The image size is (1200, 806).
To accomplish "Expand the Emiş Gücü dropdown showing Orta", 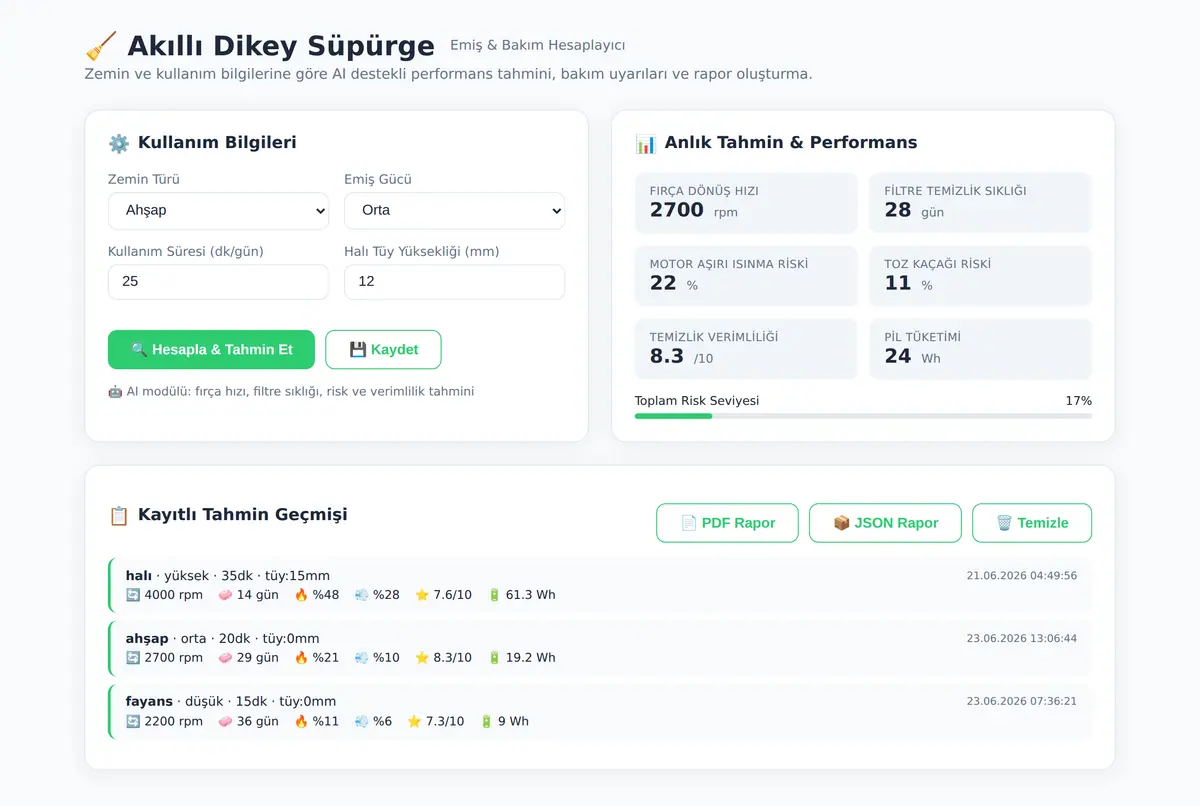I will [454, 211].
